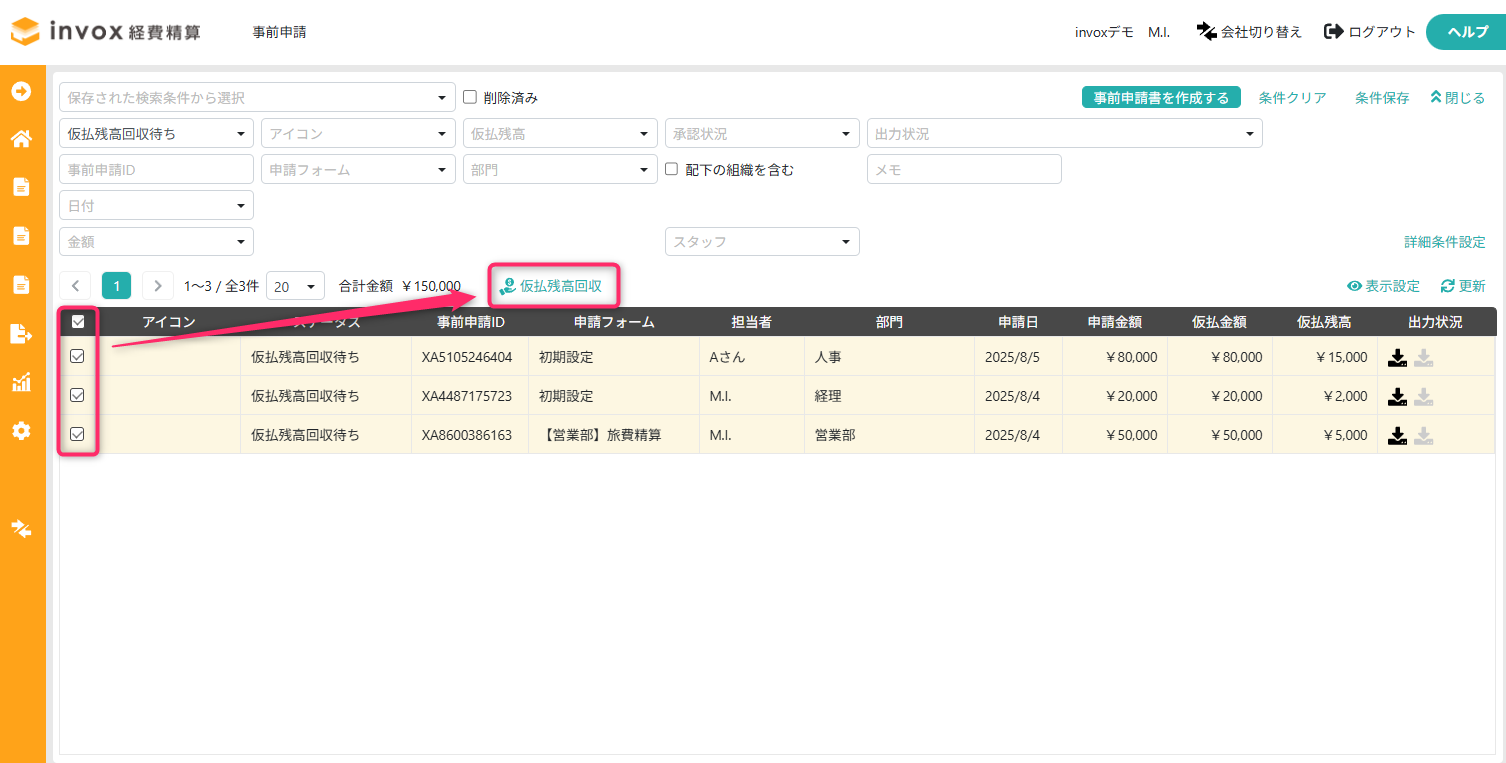Download output for application XA5105246404

pos(1398,357)
